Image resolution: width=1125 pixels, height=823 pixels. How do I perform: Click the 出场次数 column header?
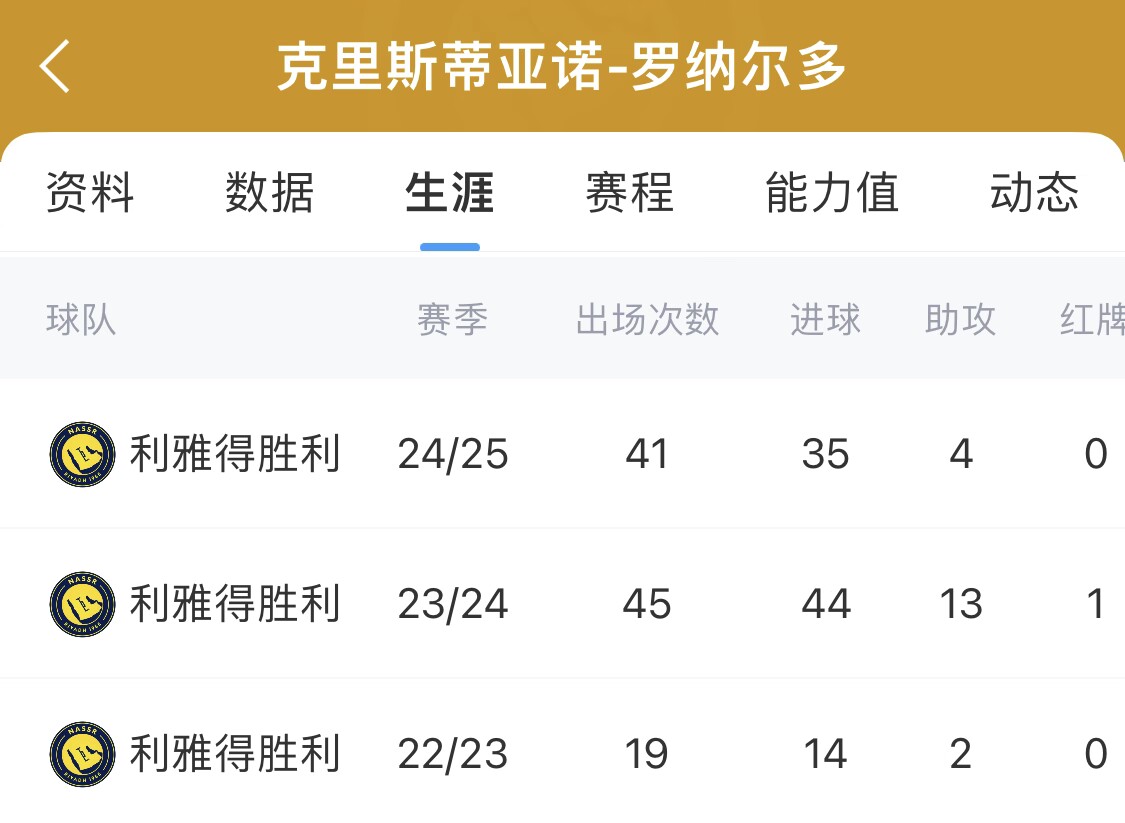647,319
